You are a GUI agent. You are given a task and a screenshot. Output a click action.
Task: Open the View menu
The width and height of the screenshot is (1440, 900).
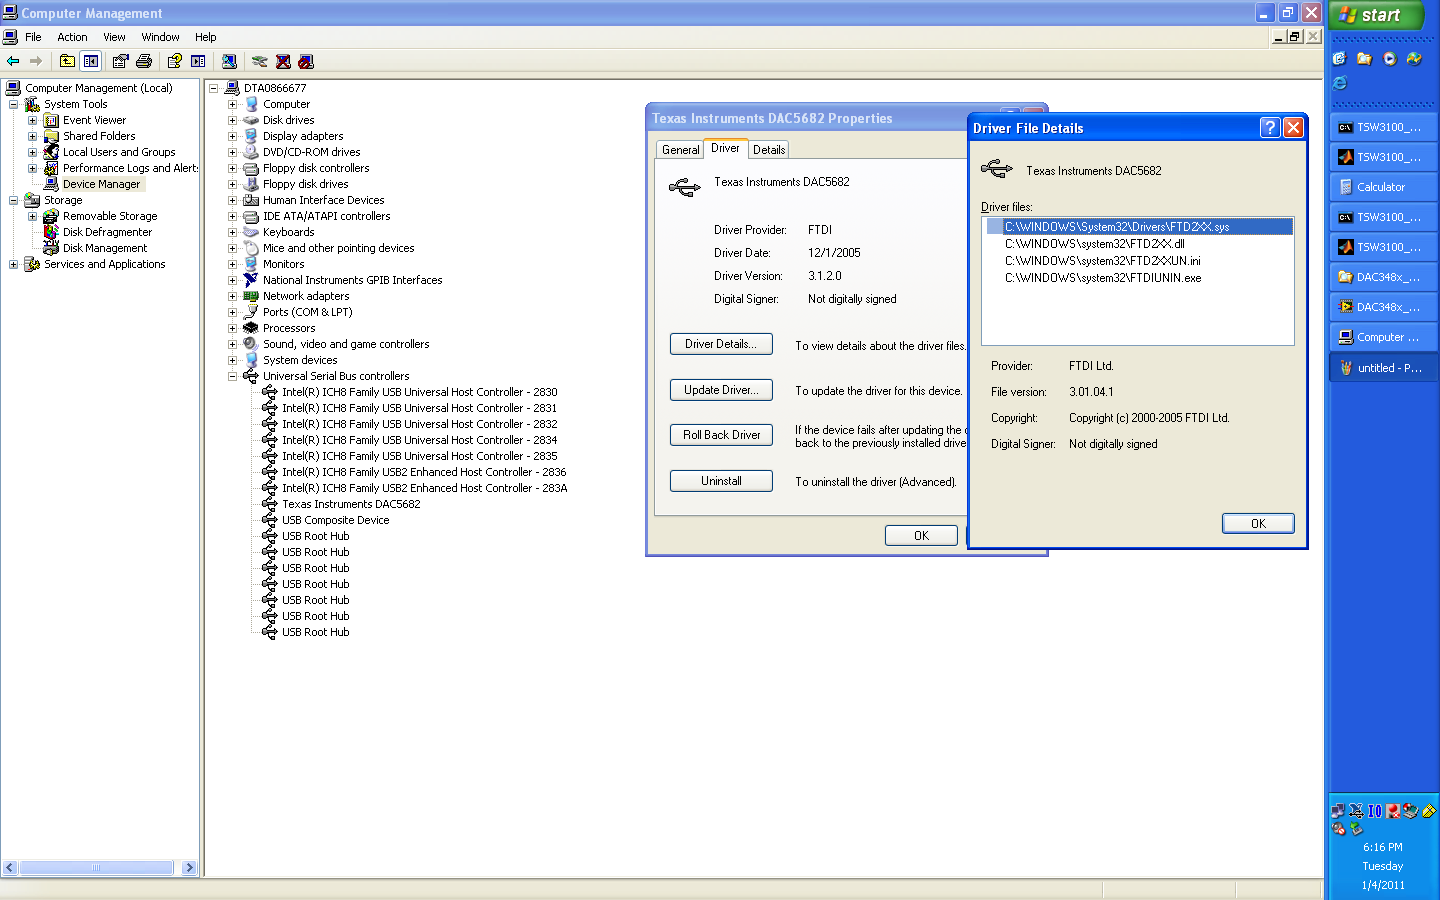click(114, 37)
